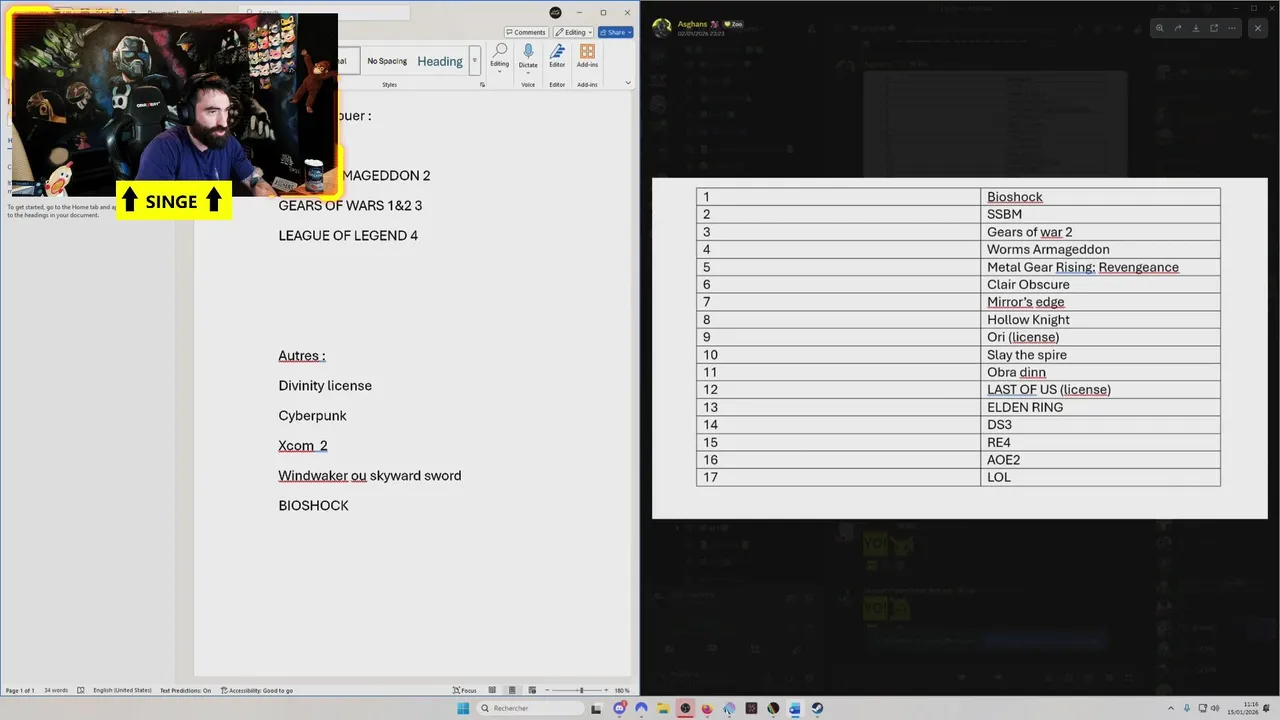Click the 180% zoom level
The height and width of the screenshot is (720, 1280).
[622, 690]
